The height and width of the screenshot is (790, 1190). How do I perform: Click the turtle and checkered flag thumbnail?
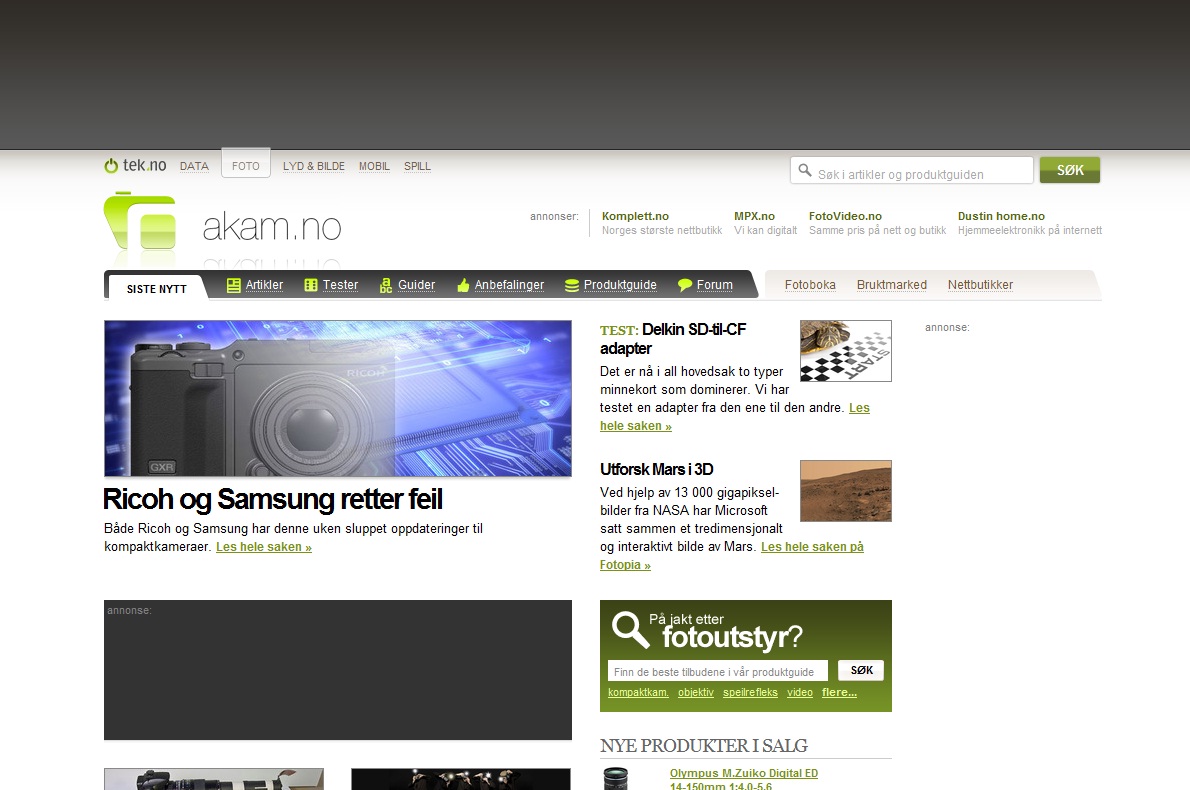tap(845, 351)
